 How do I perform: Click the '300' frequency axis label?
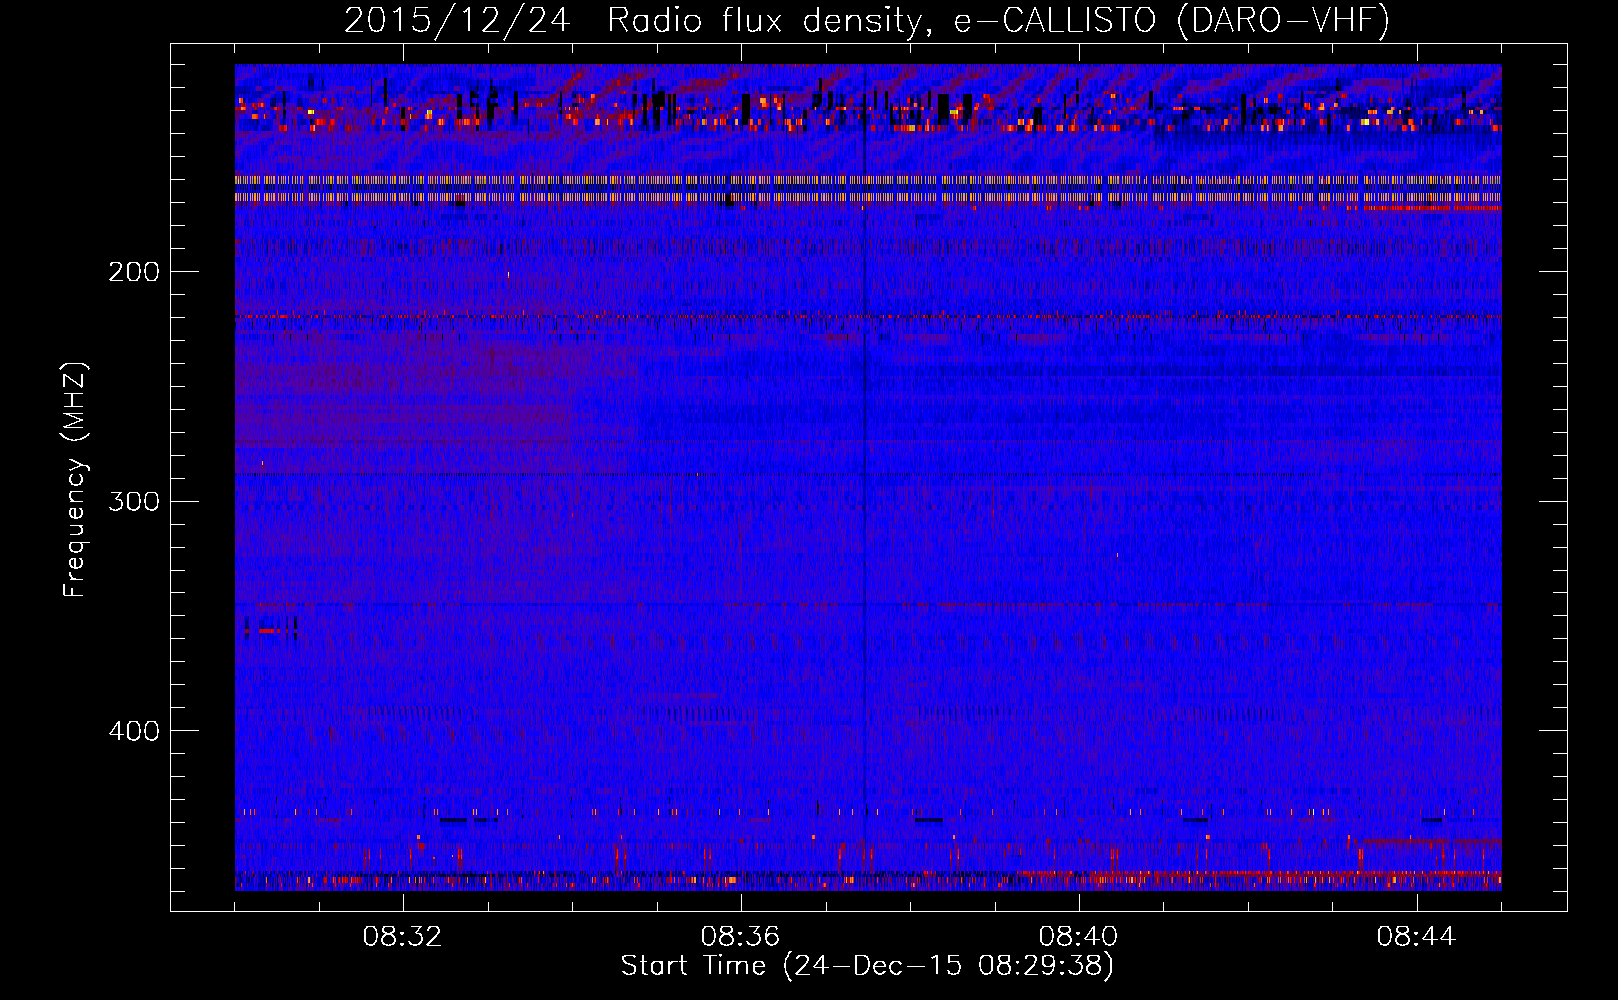(133, 501)
